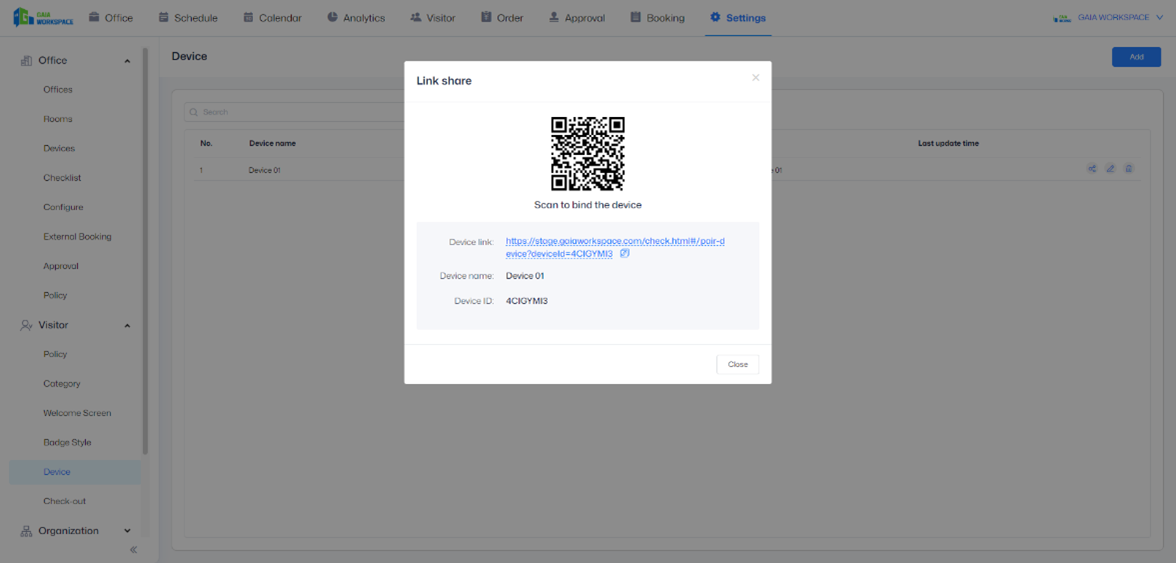
Task: Go to the Analytics tab
Action: pyautogui.click(x=356, y=18)
